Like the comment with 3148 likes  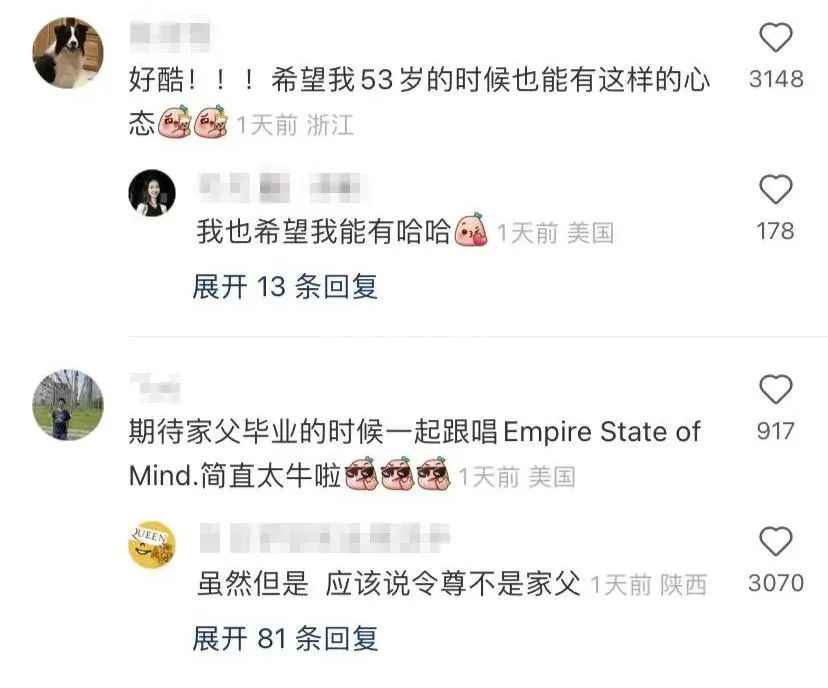coord(775,37)
